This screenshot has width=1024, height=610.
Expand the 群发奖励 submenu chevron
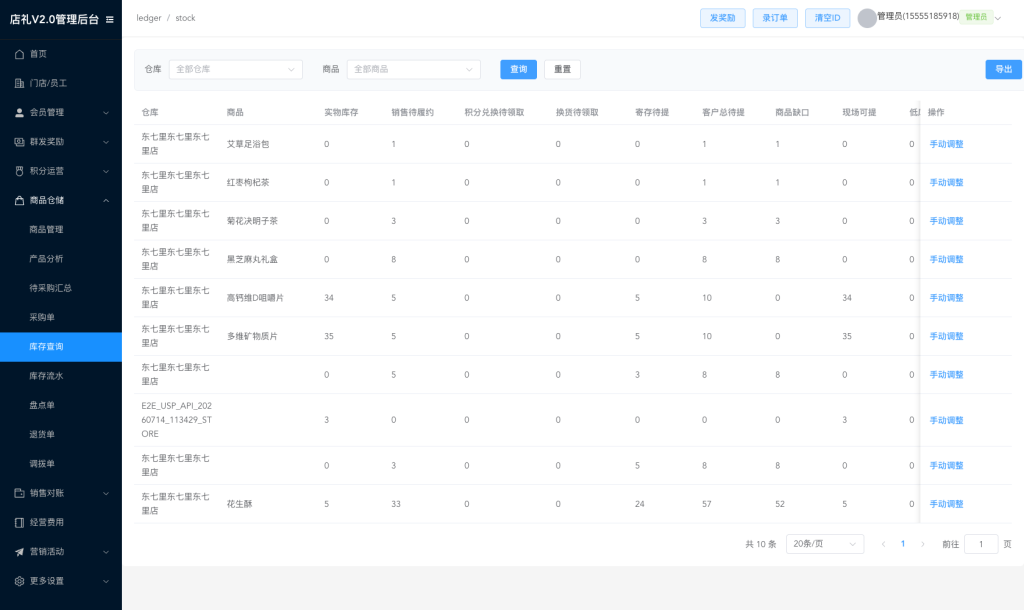click(x=106, y=142)
